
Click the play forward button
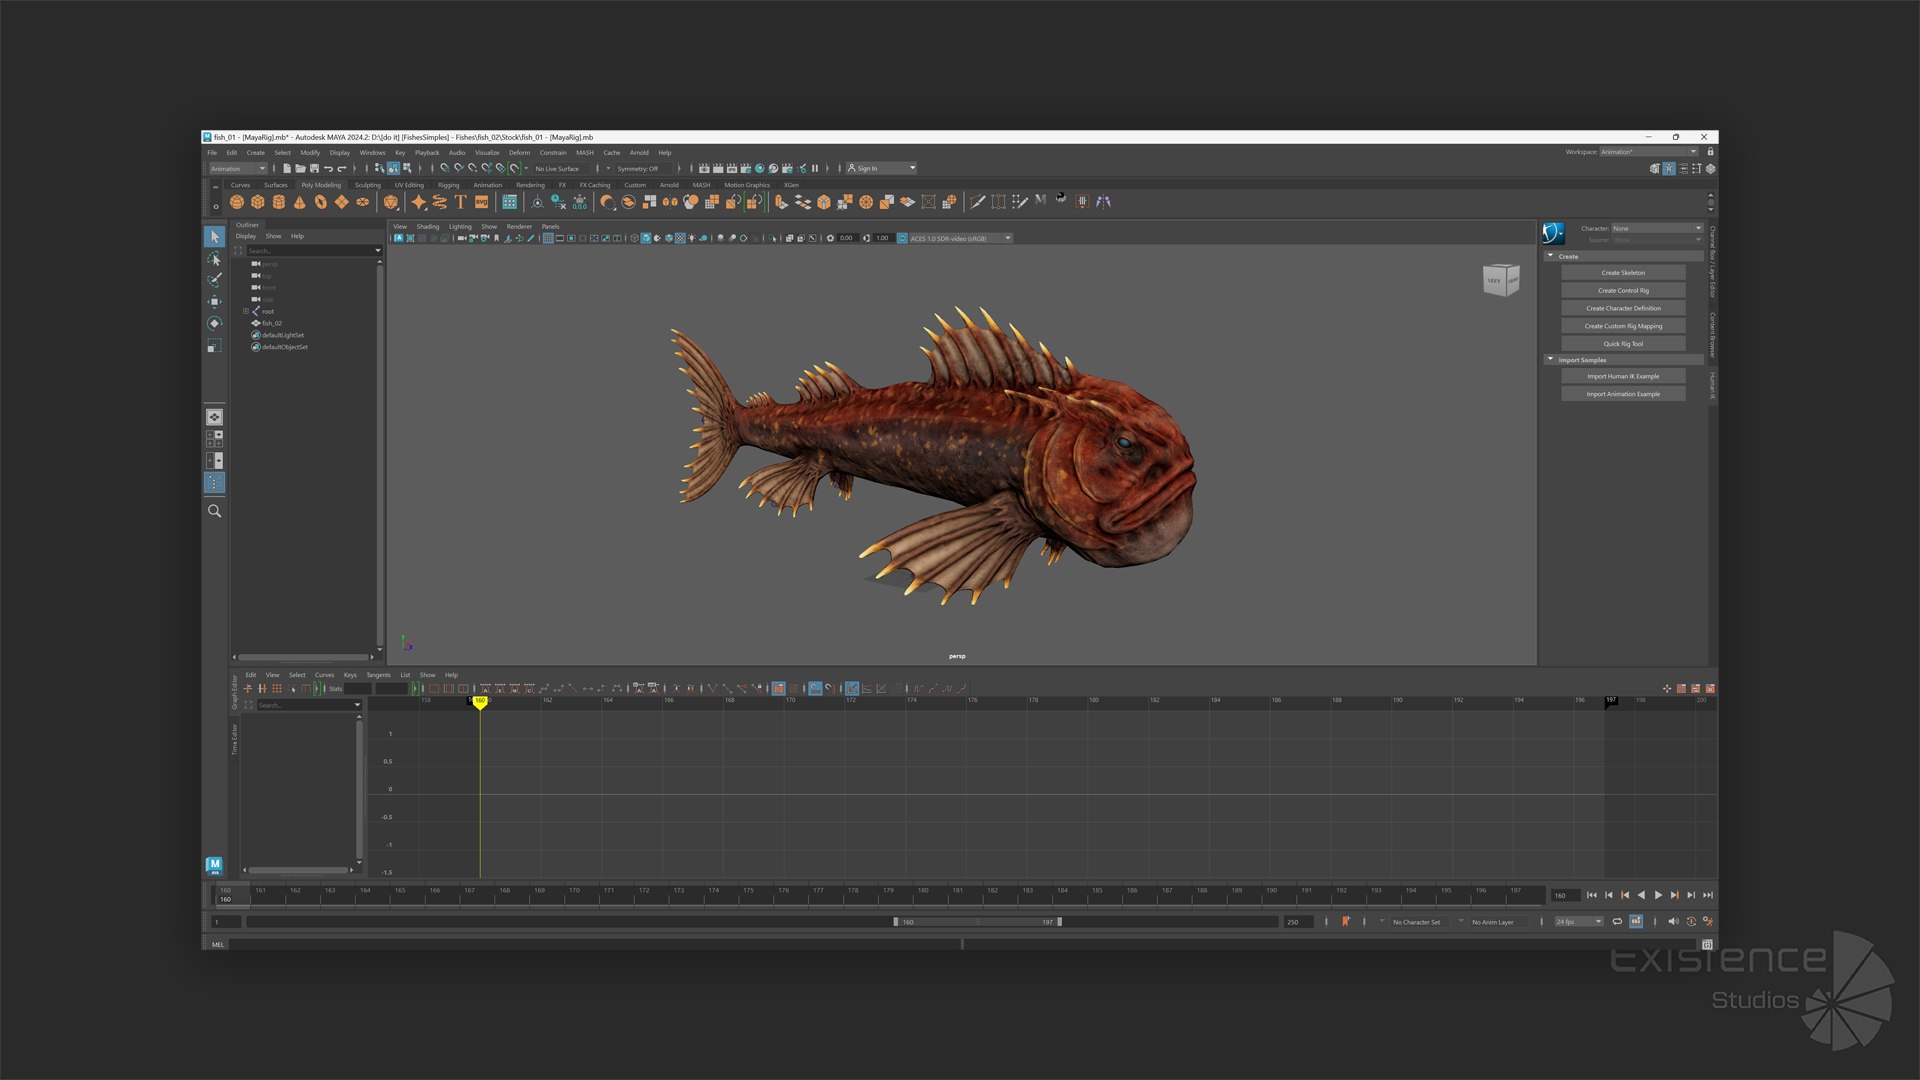point(1658,895)
